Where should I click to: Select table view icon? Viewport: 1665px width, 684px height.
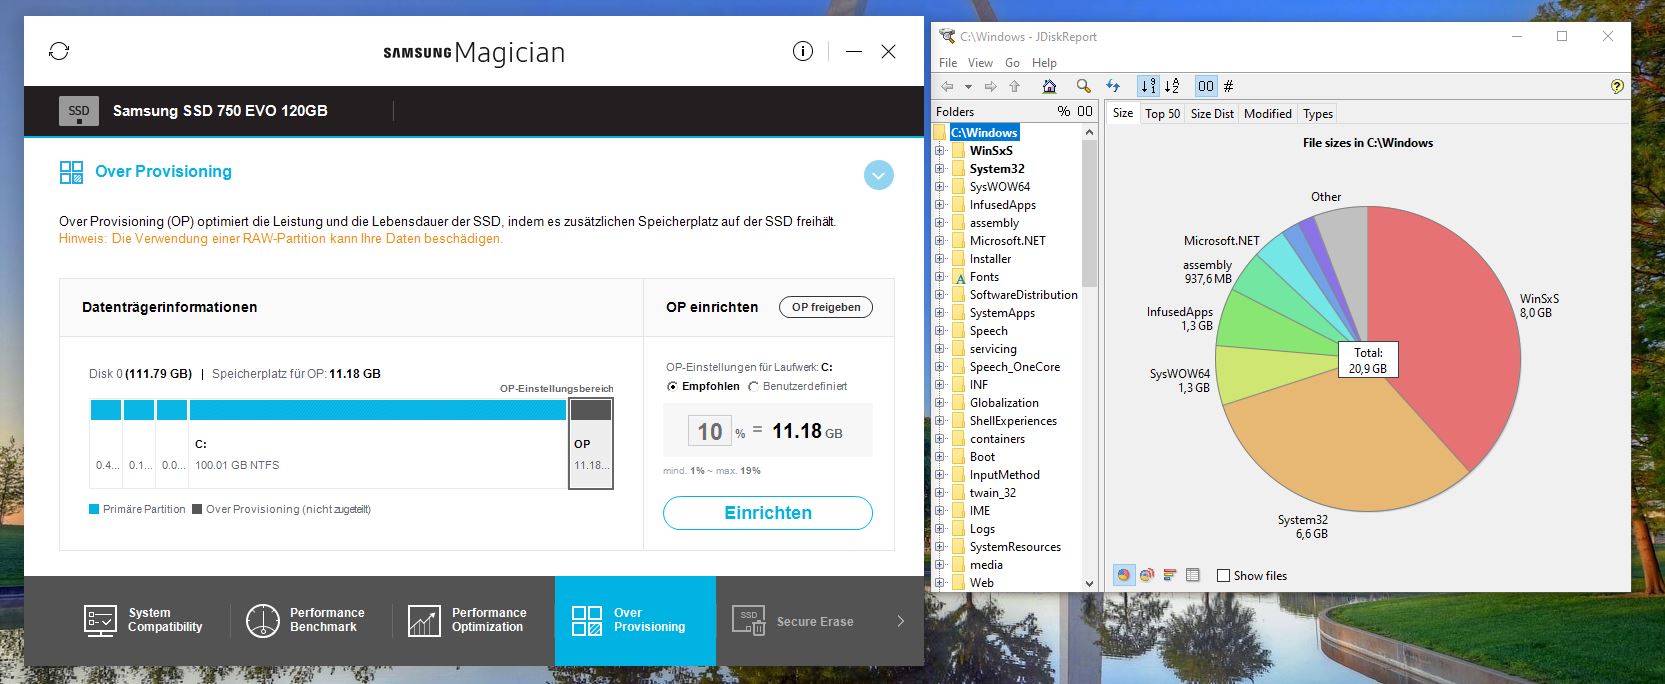pos(1192,575)
